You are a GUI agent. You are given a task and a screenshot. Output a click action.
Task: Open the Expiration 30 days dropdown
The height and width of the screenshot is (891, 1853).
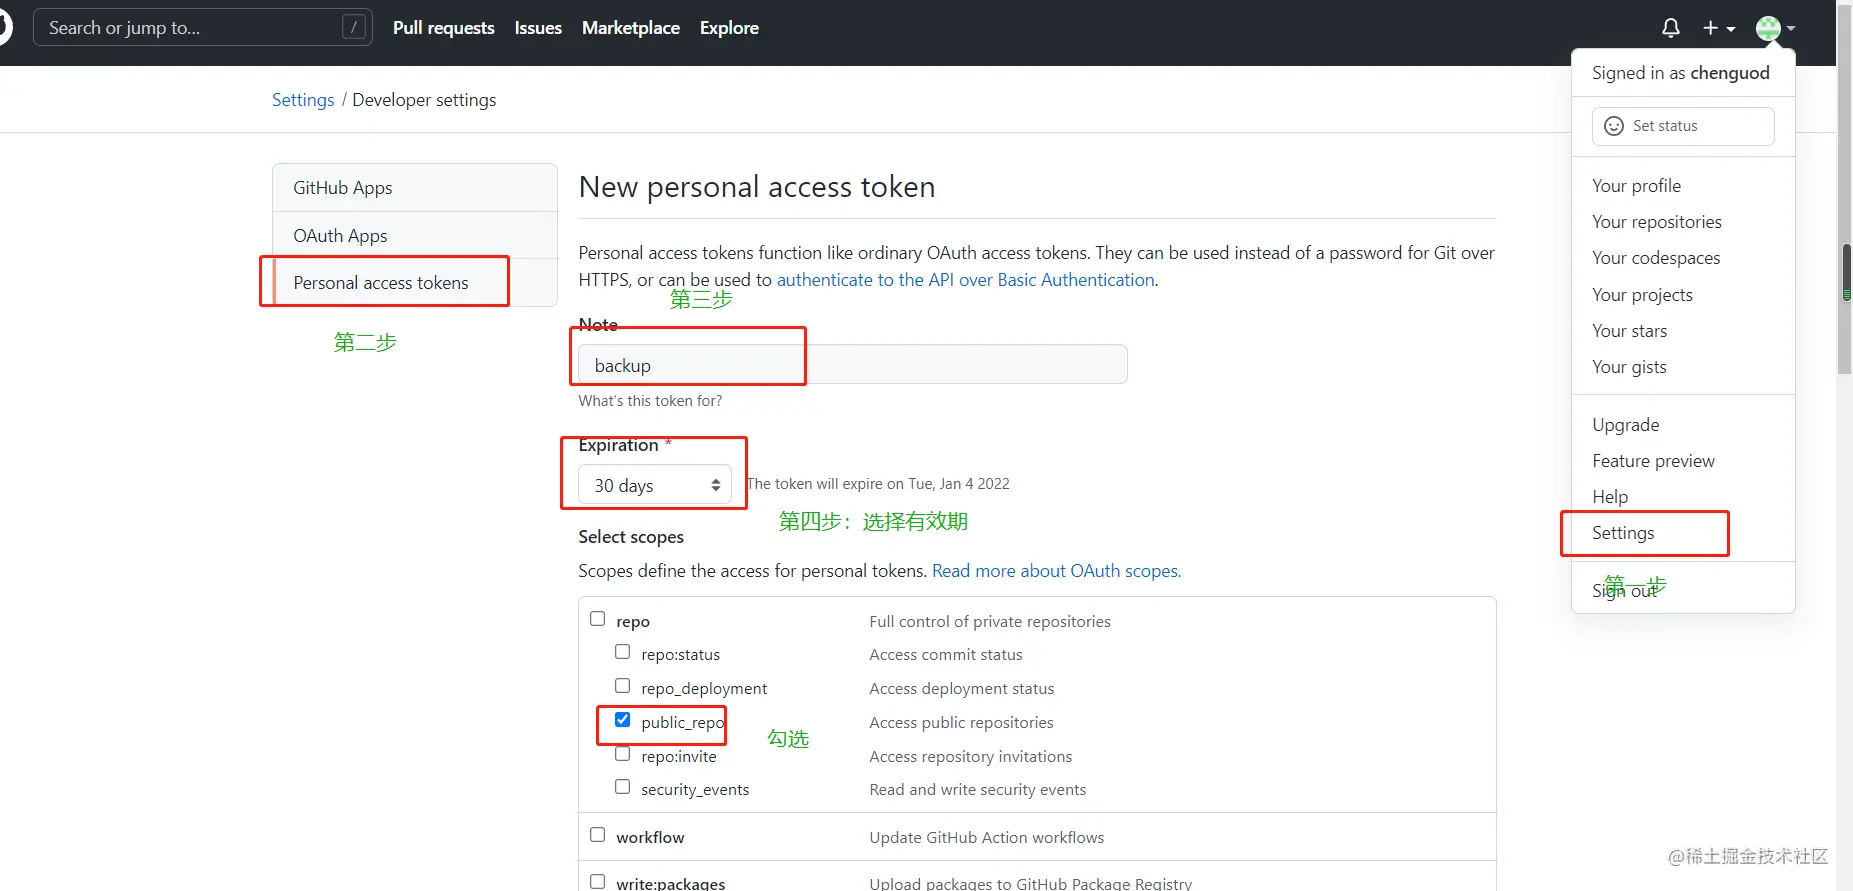[x=655, y=485]
